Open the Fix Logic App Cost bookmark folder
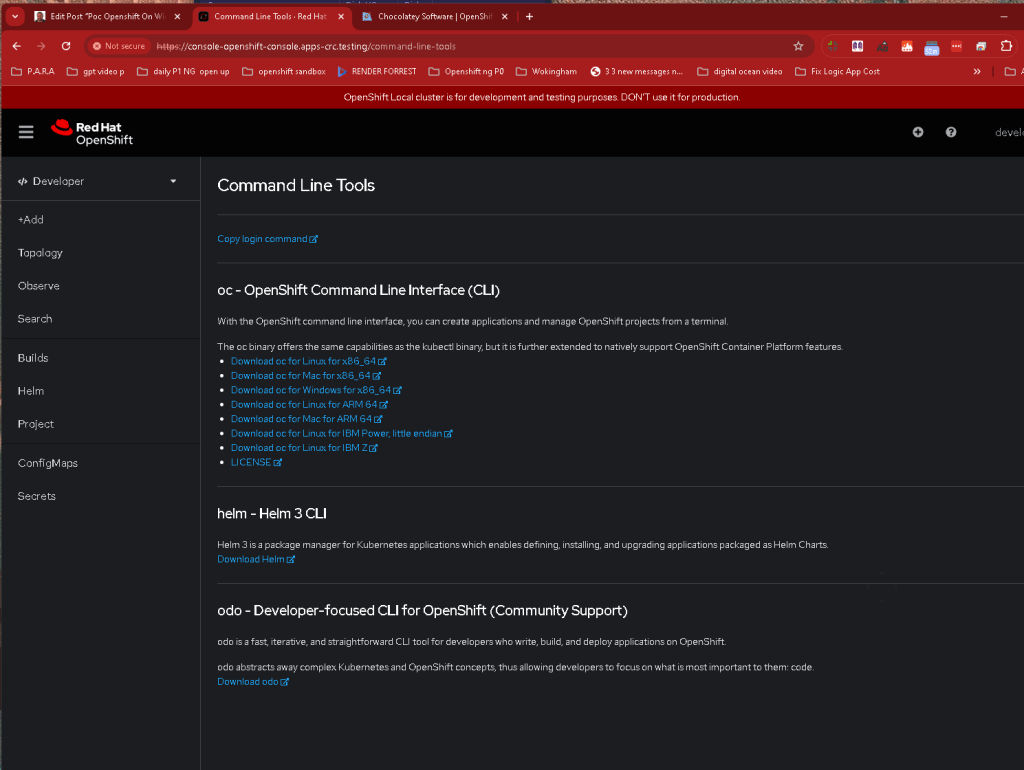 pos(837,71)
